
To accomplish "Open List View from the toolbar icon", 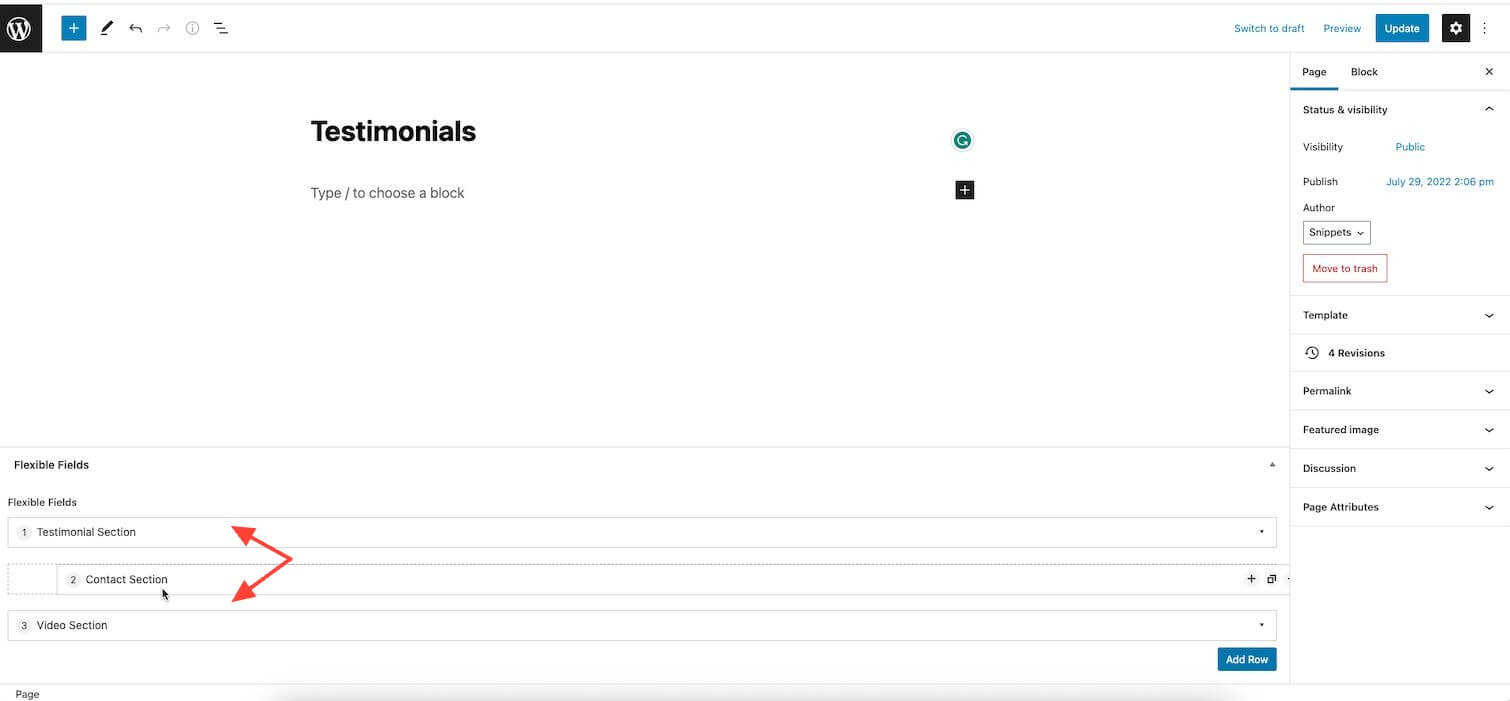I will 220,27.
